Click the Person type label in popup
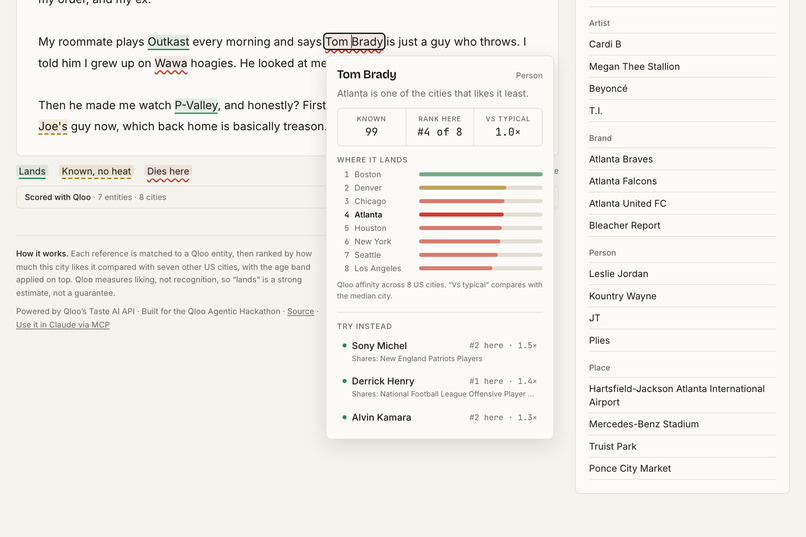 [x=529, y=76]
